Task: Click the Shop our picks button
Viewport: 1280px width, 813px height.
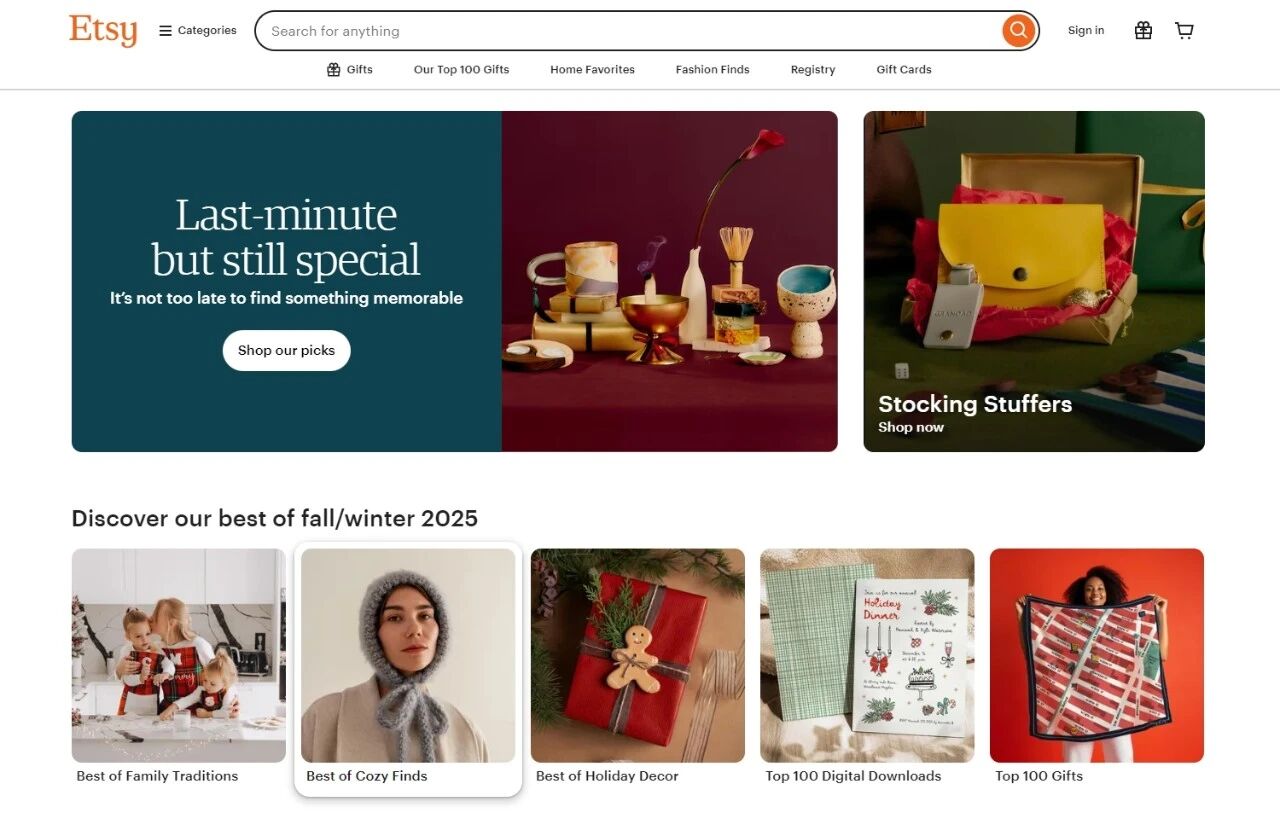Action: pyautogui.click(x=286, y=351)
